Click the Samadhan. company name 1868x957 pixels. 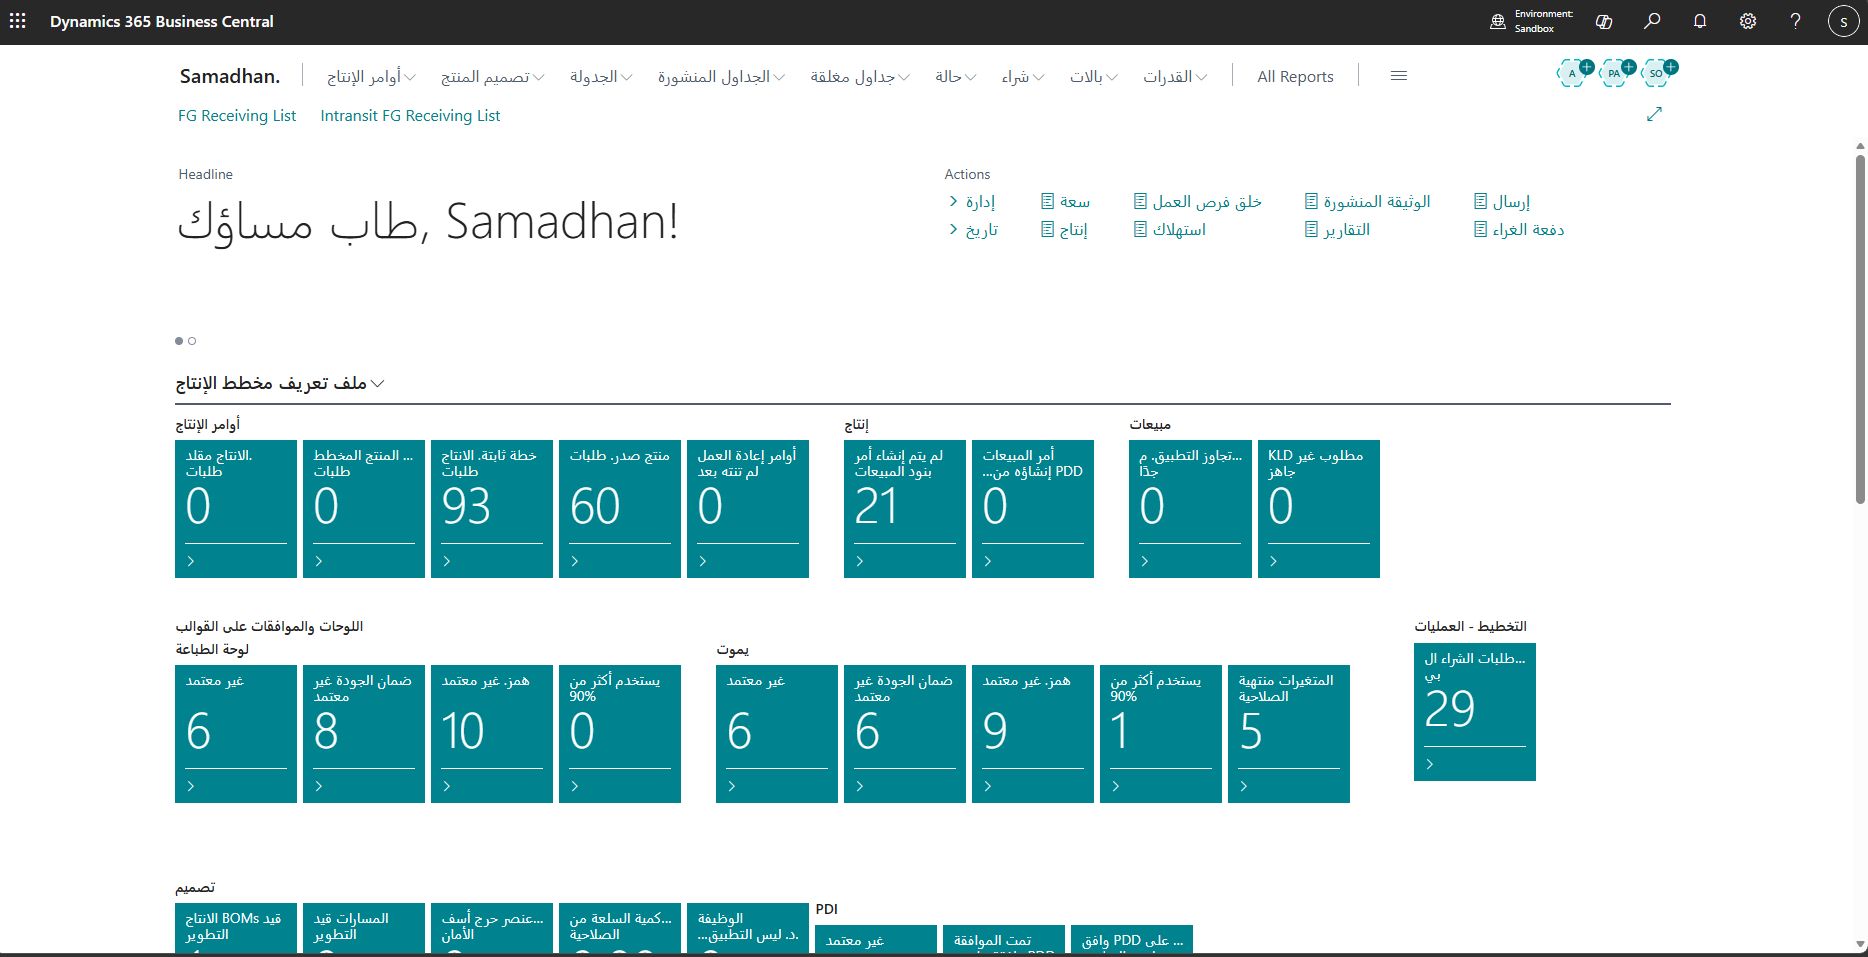pos(230,76)
